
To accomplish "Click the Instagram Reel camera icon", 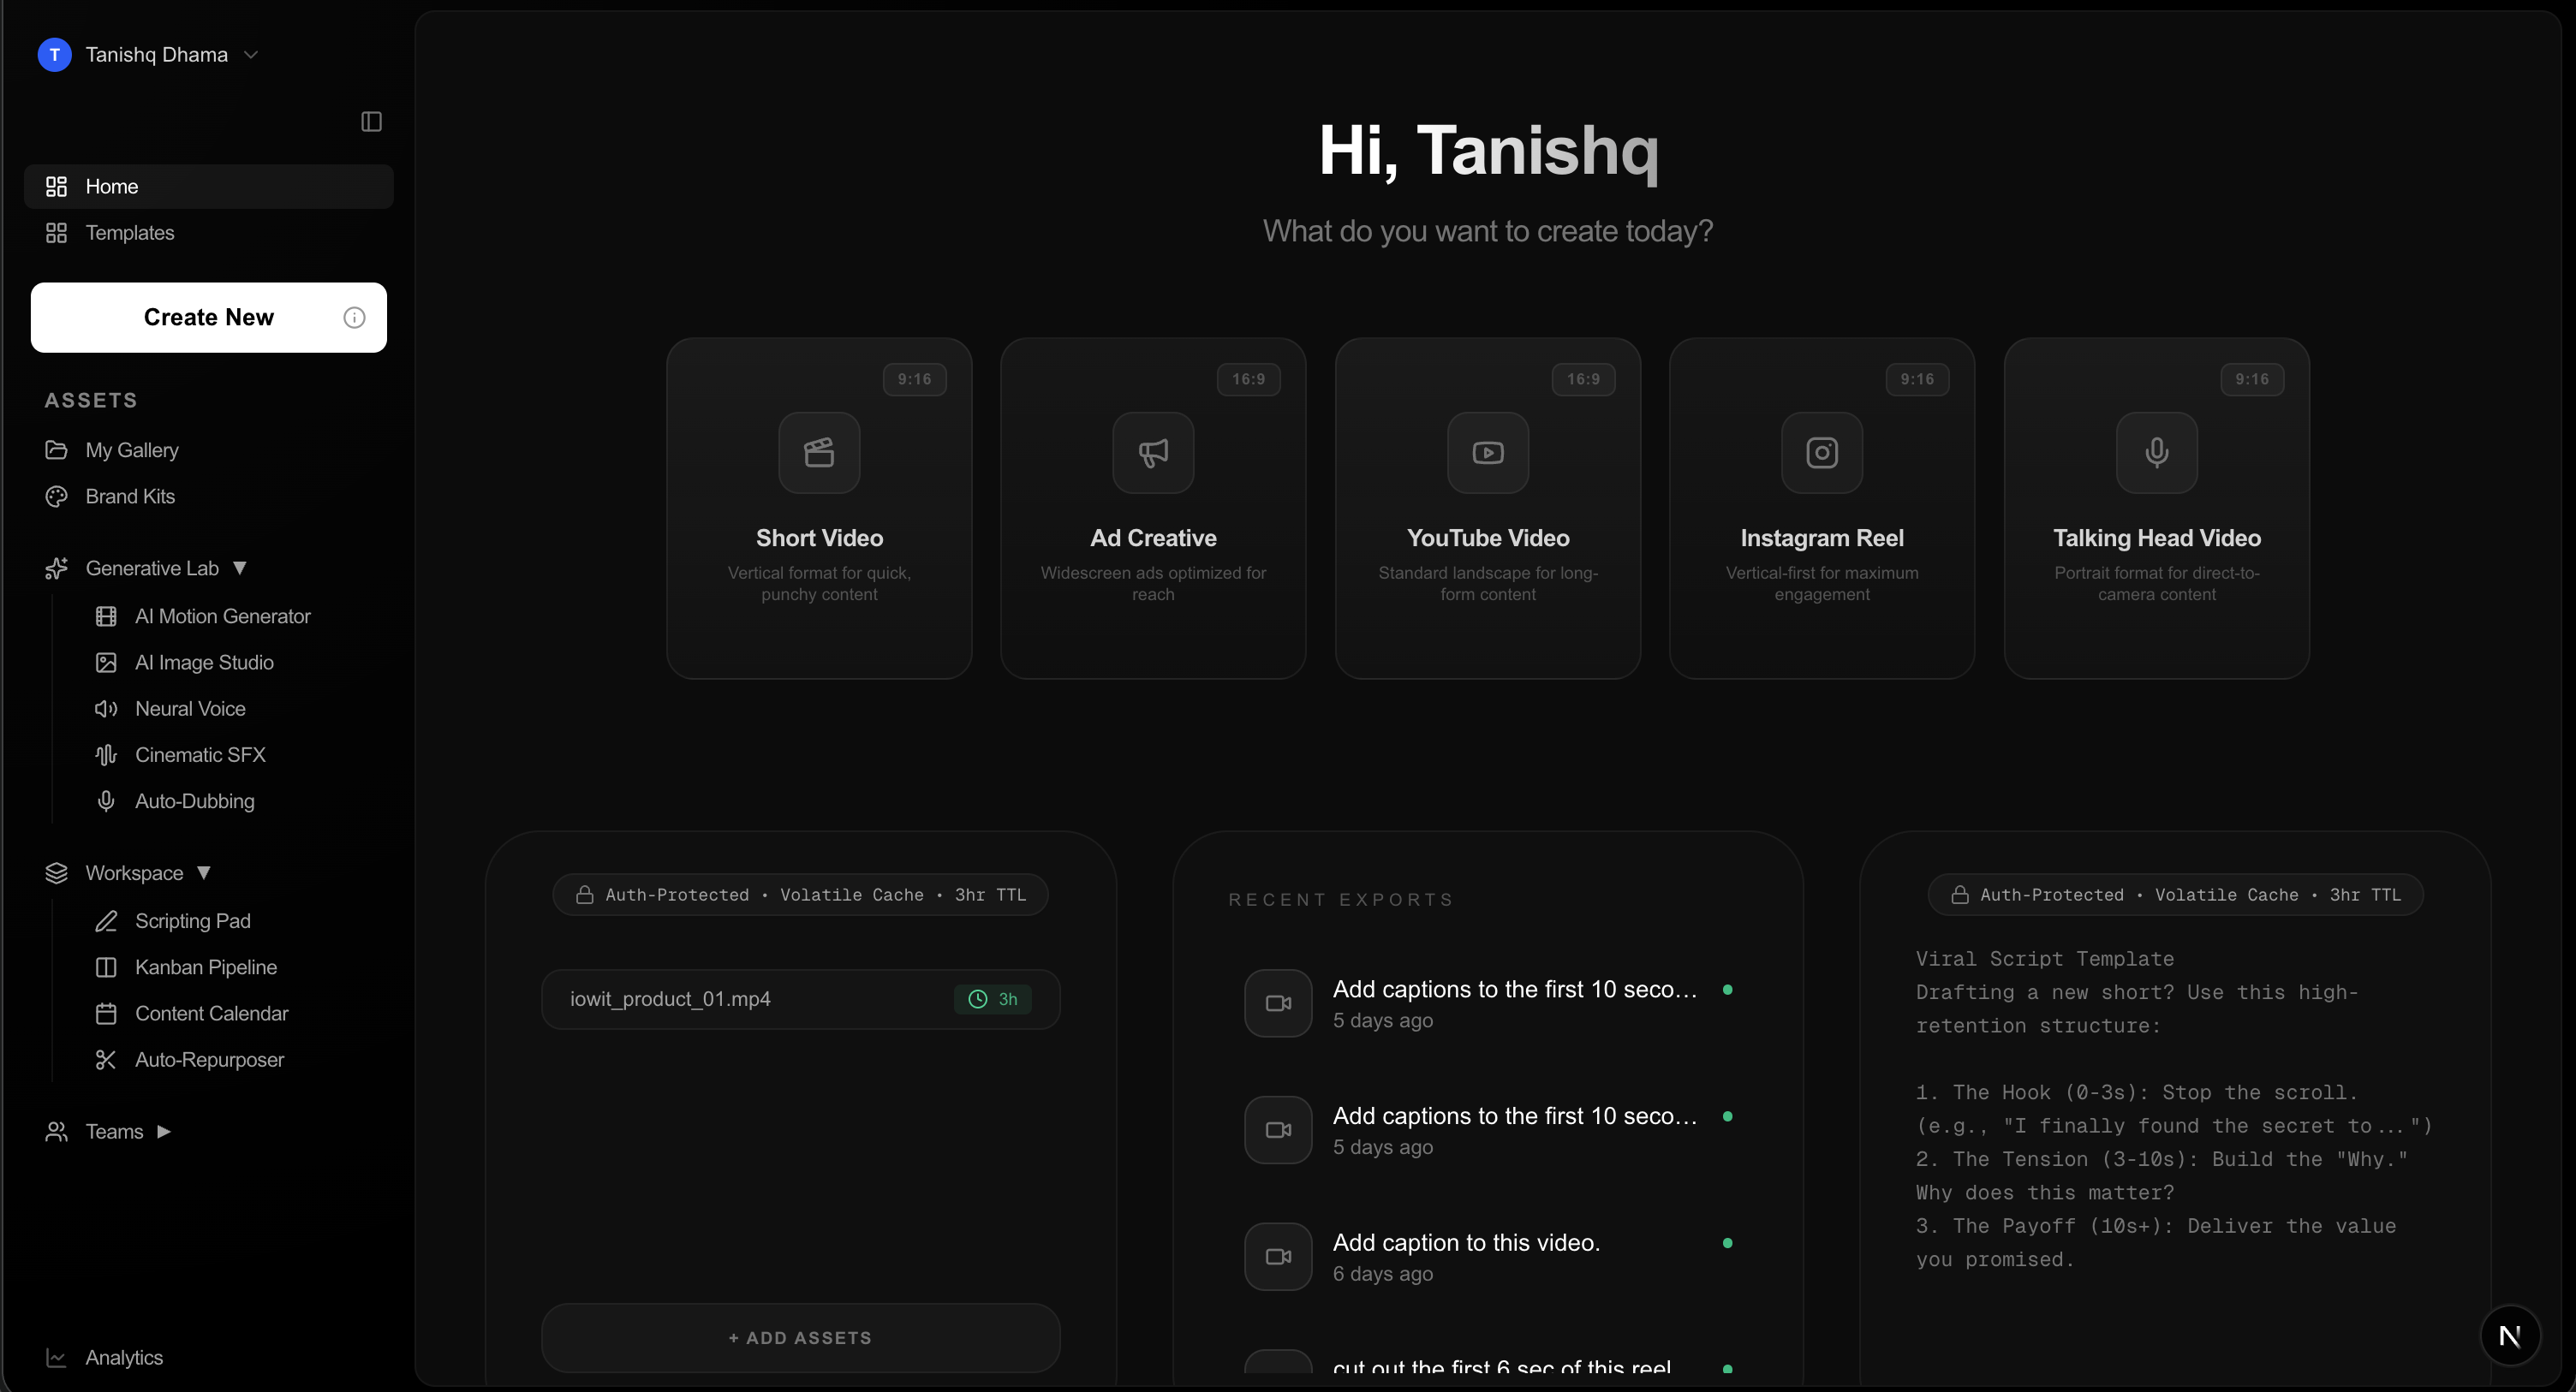I will pos(1822,452).
